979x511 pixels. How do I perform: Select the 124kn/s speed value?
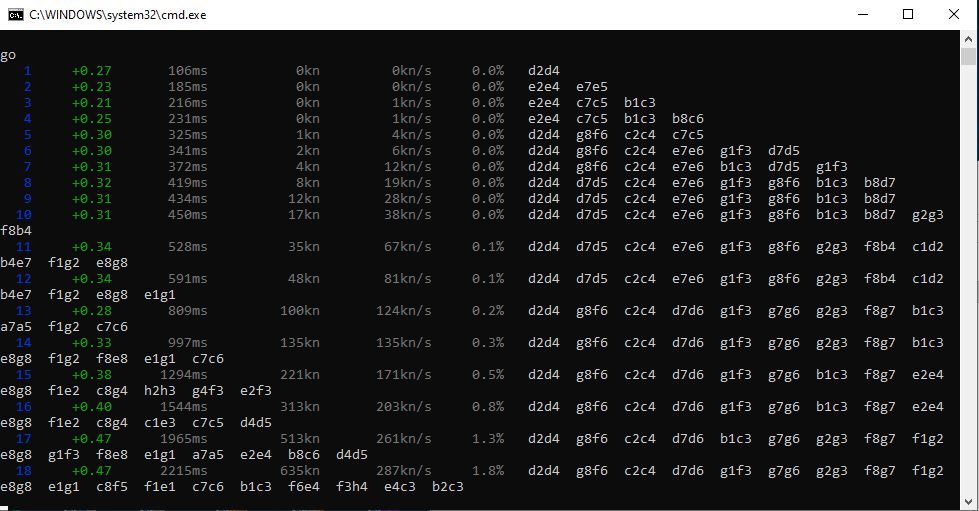click(x=403, y=310)
